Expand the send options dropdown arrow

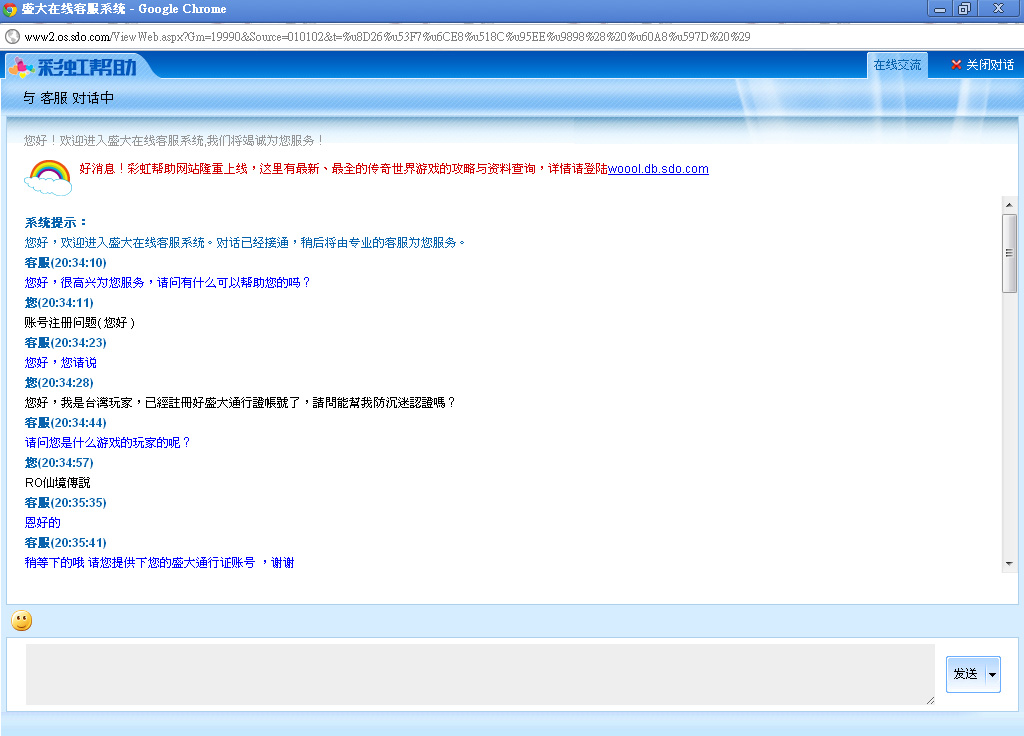(993, 674)
